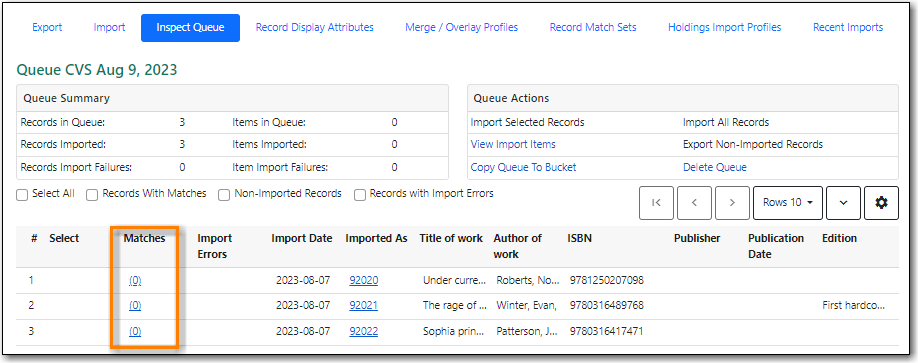Click Import All Records action
This screenshot has width=918, height=363.
(x=726, y=122)
